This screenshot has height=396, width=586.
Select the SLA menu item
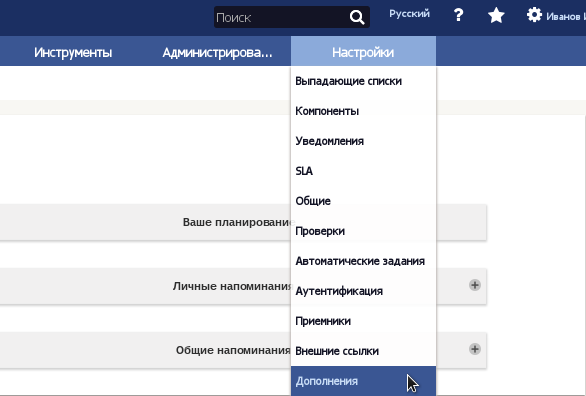pos(304,171)
